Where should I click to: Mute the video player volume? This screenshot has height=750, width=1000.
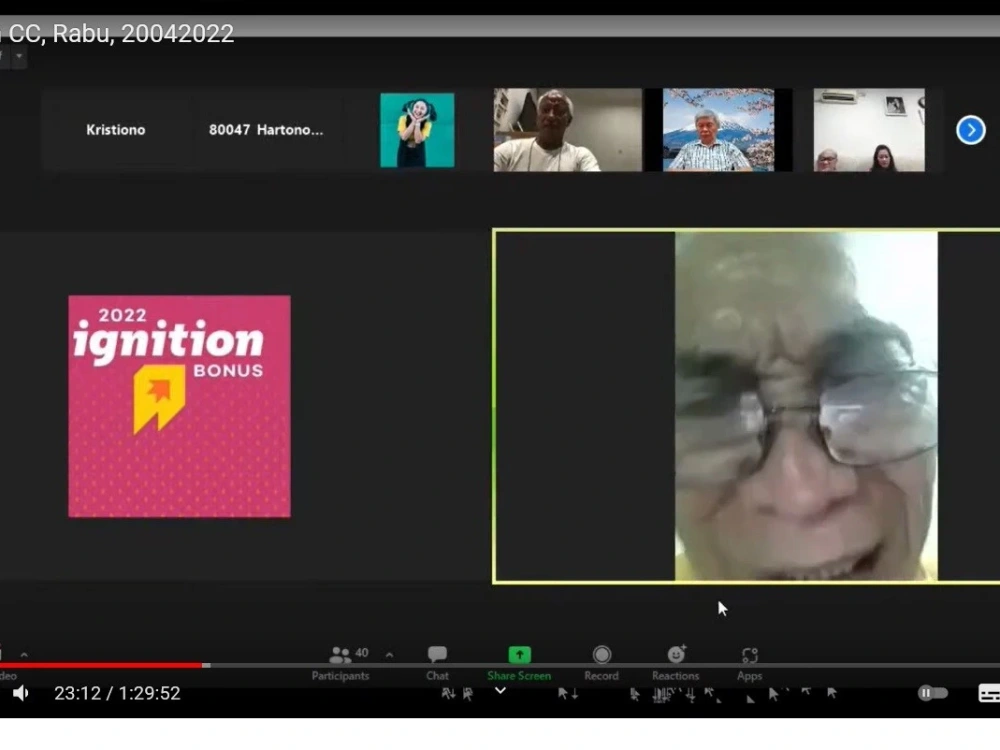[20, 693]
